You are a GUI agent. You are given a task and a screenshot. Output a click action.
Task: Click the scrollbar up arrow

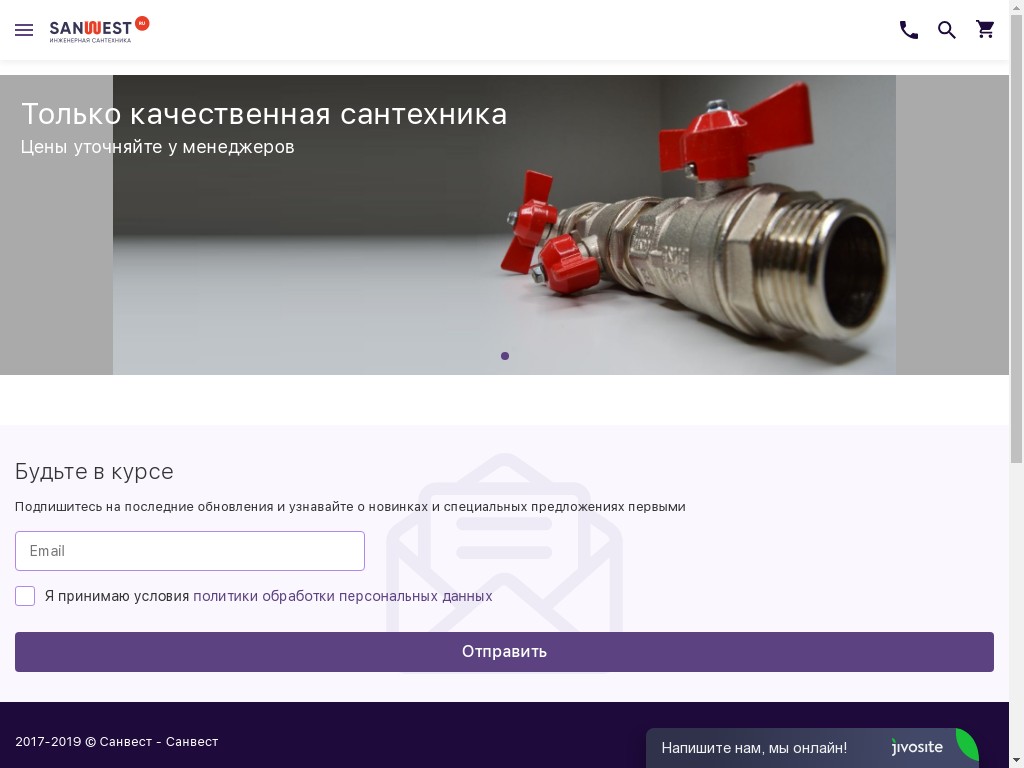click(x=1017, y=7)
